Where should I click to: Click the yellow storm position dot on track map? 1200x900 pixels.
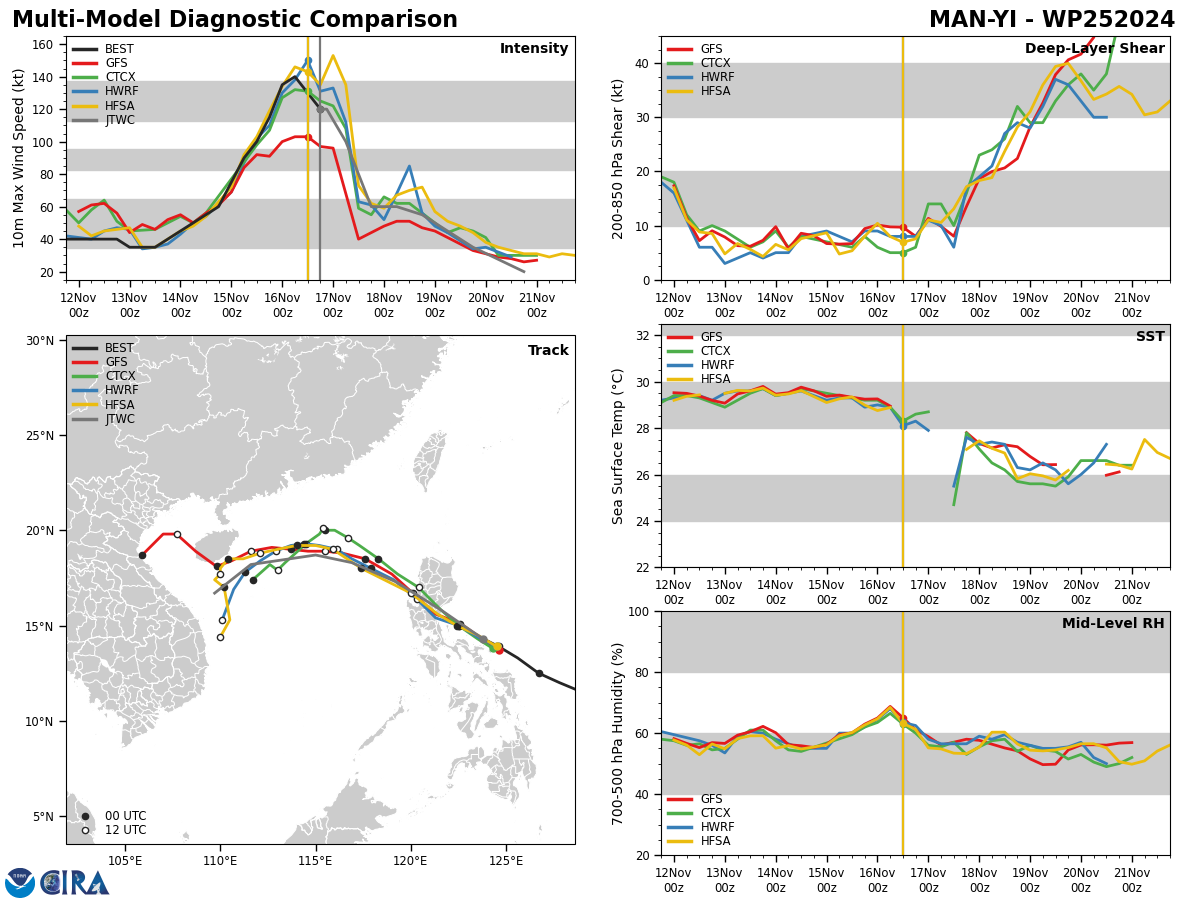pos(498,647)
